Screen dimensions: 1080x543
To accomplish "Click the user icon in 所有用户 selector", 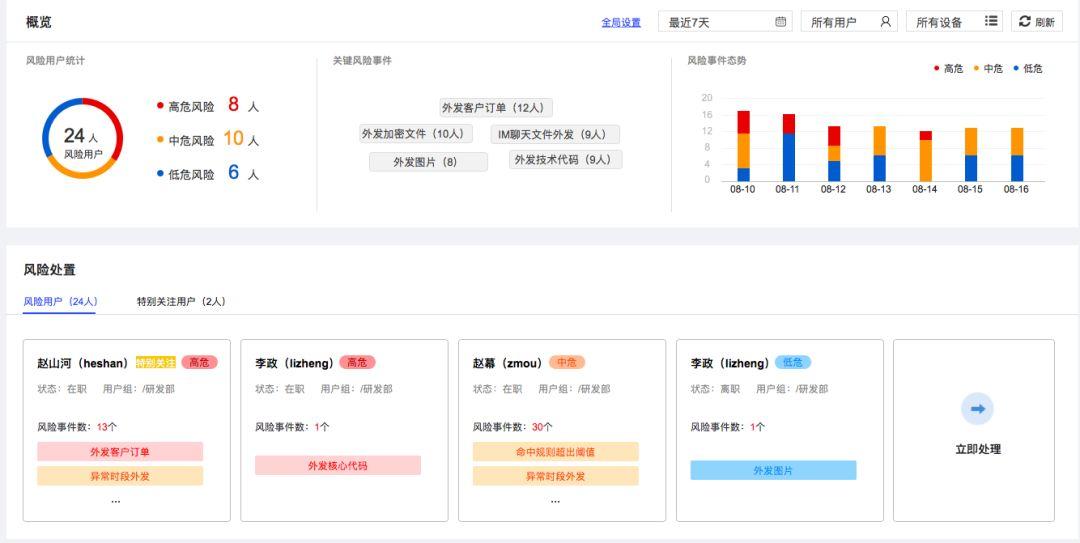I will [x=885, y=22].
